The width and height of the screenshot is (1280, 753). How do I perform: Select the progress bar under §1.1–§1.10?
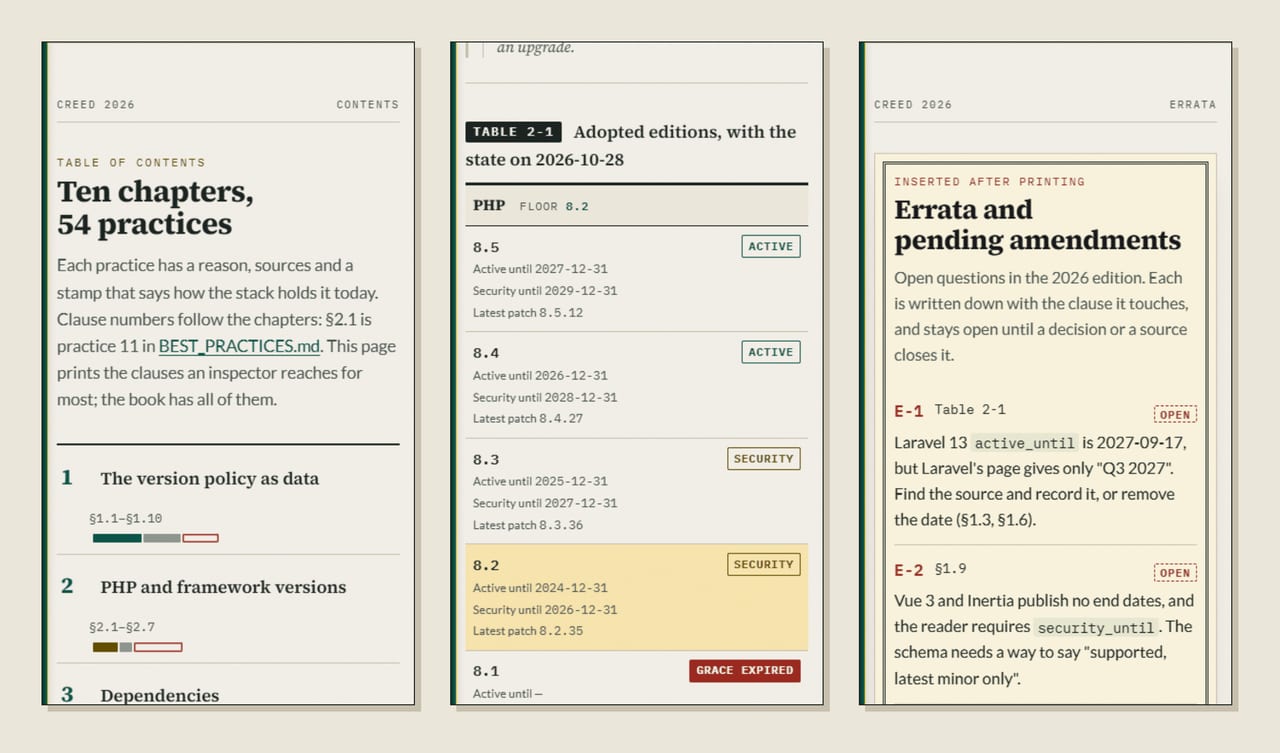tap(155, 538)
